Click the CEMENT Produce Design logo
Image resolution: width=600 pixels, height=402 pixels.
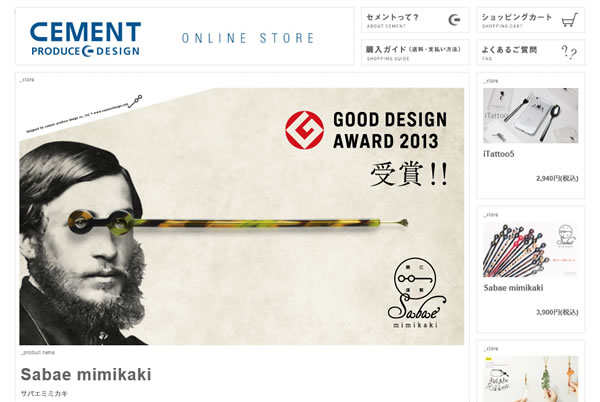pyautogui.click(x=85, y=39)
